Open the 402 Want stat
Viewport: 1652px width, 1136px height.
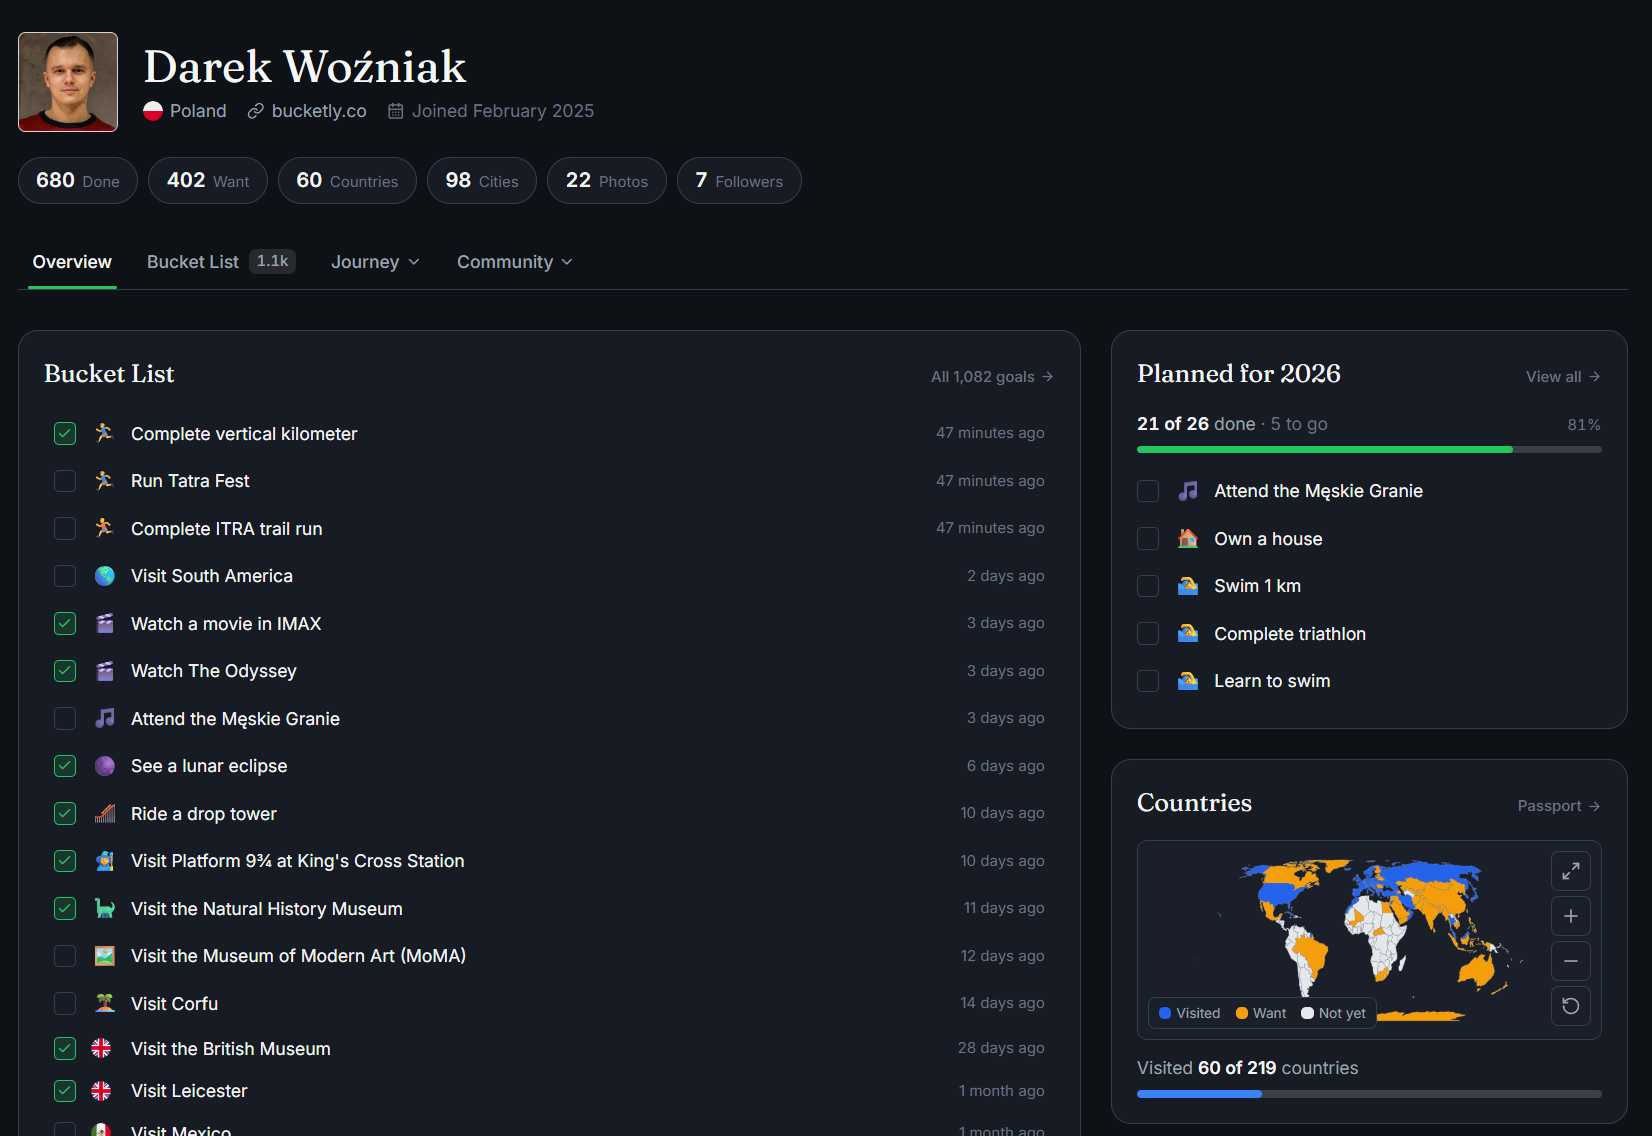pyautogui.click(x=208, y=181)
